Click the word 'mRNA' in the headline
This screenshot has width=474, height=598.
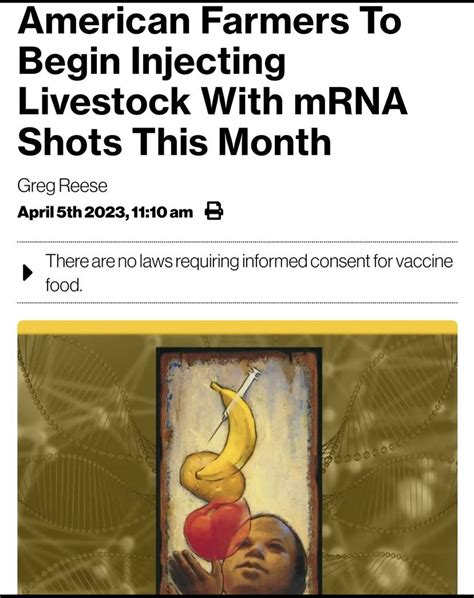pyautogui.click(x=350, y=101)
